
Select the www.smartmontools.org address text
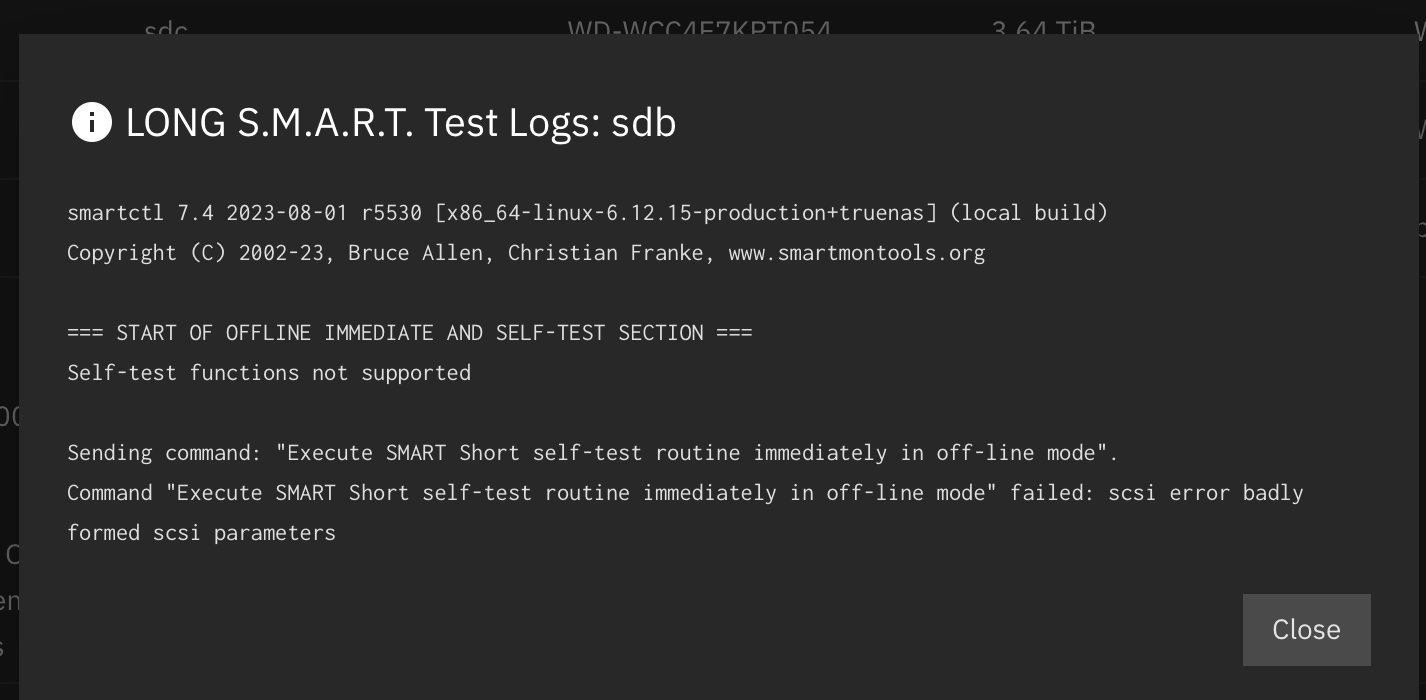(x=857, y=253)
